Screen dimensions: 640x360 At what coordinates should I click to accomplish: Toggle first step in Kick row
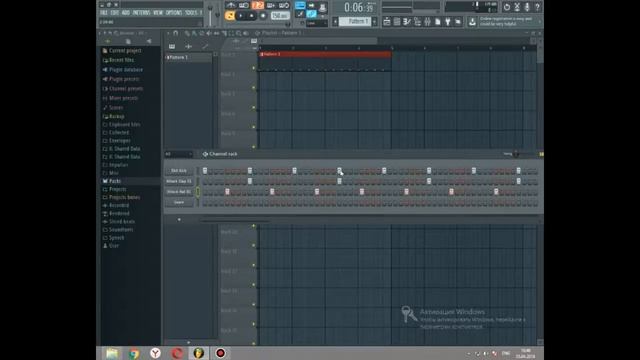tap(205, 171)
